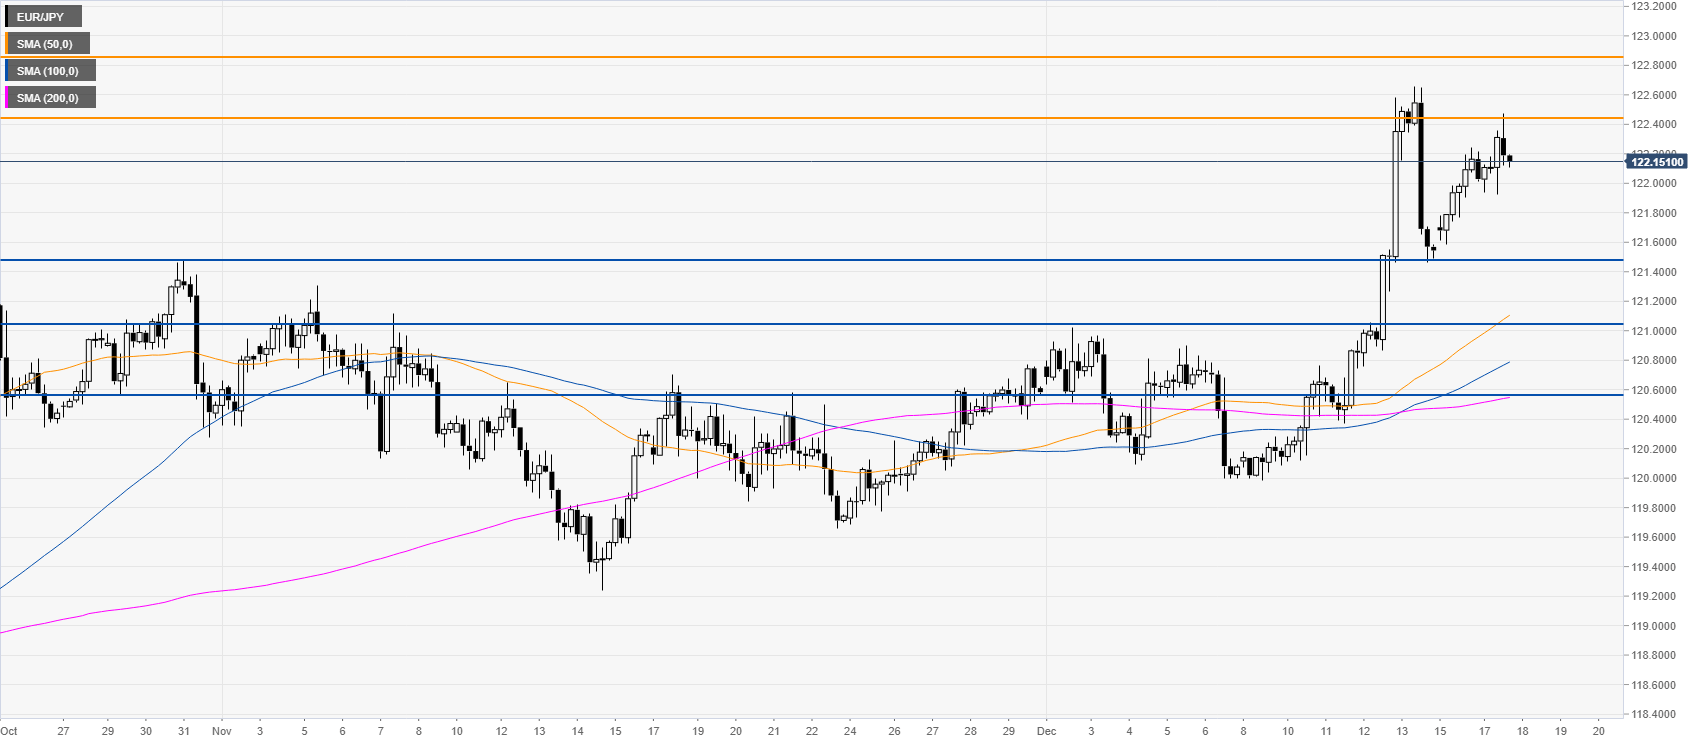The height and width of the screenshot is (744, 1707).
Task: Select the blue horizontal line near 120.6000
Action: click(x=800, y=395)
